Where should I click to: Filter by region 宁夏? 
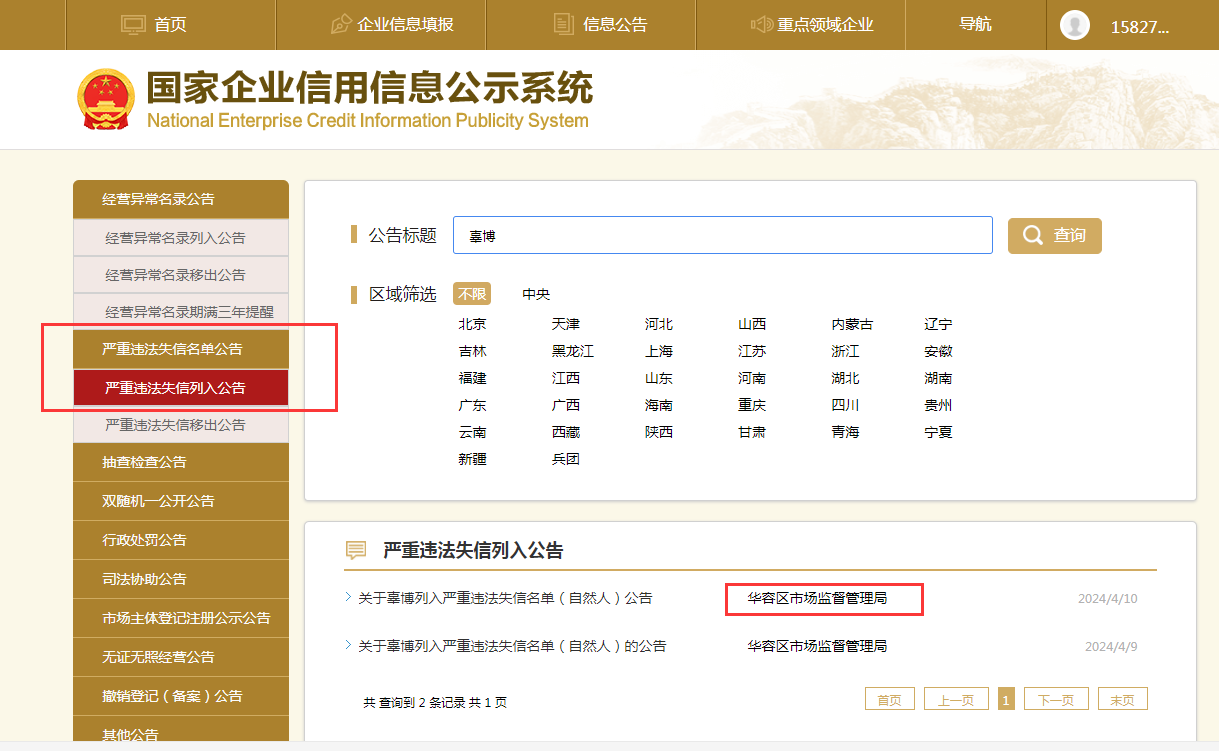[x=938, y=432]
